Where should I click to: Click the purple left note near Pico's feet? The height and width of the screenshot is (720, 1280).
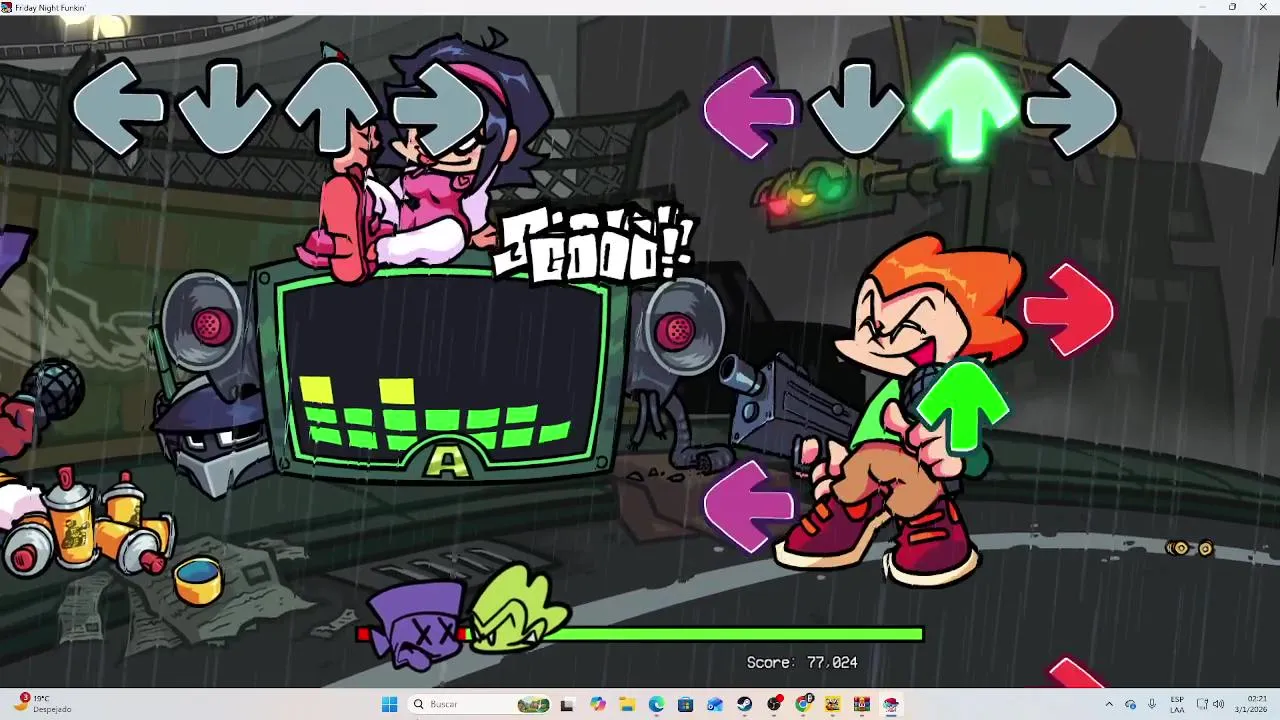pyautogui.click(x=749, y=505)
